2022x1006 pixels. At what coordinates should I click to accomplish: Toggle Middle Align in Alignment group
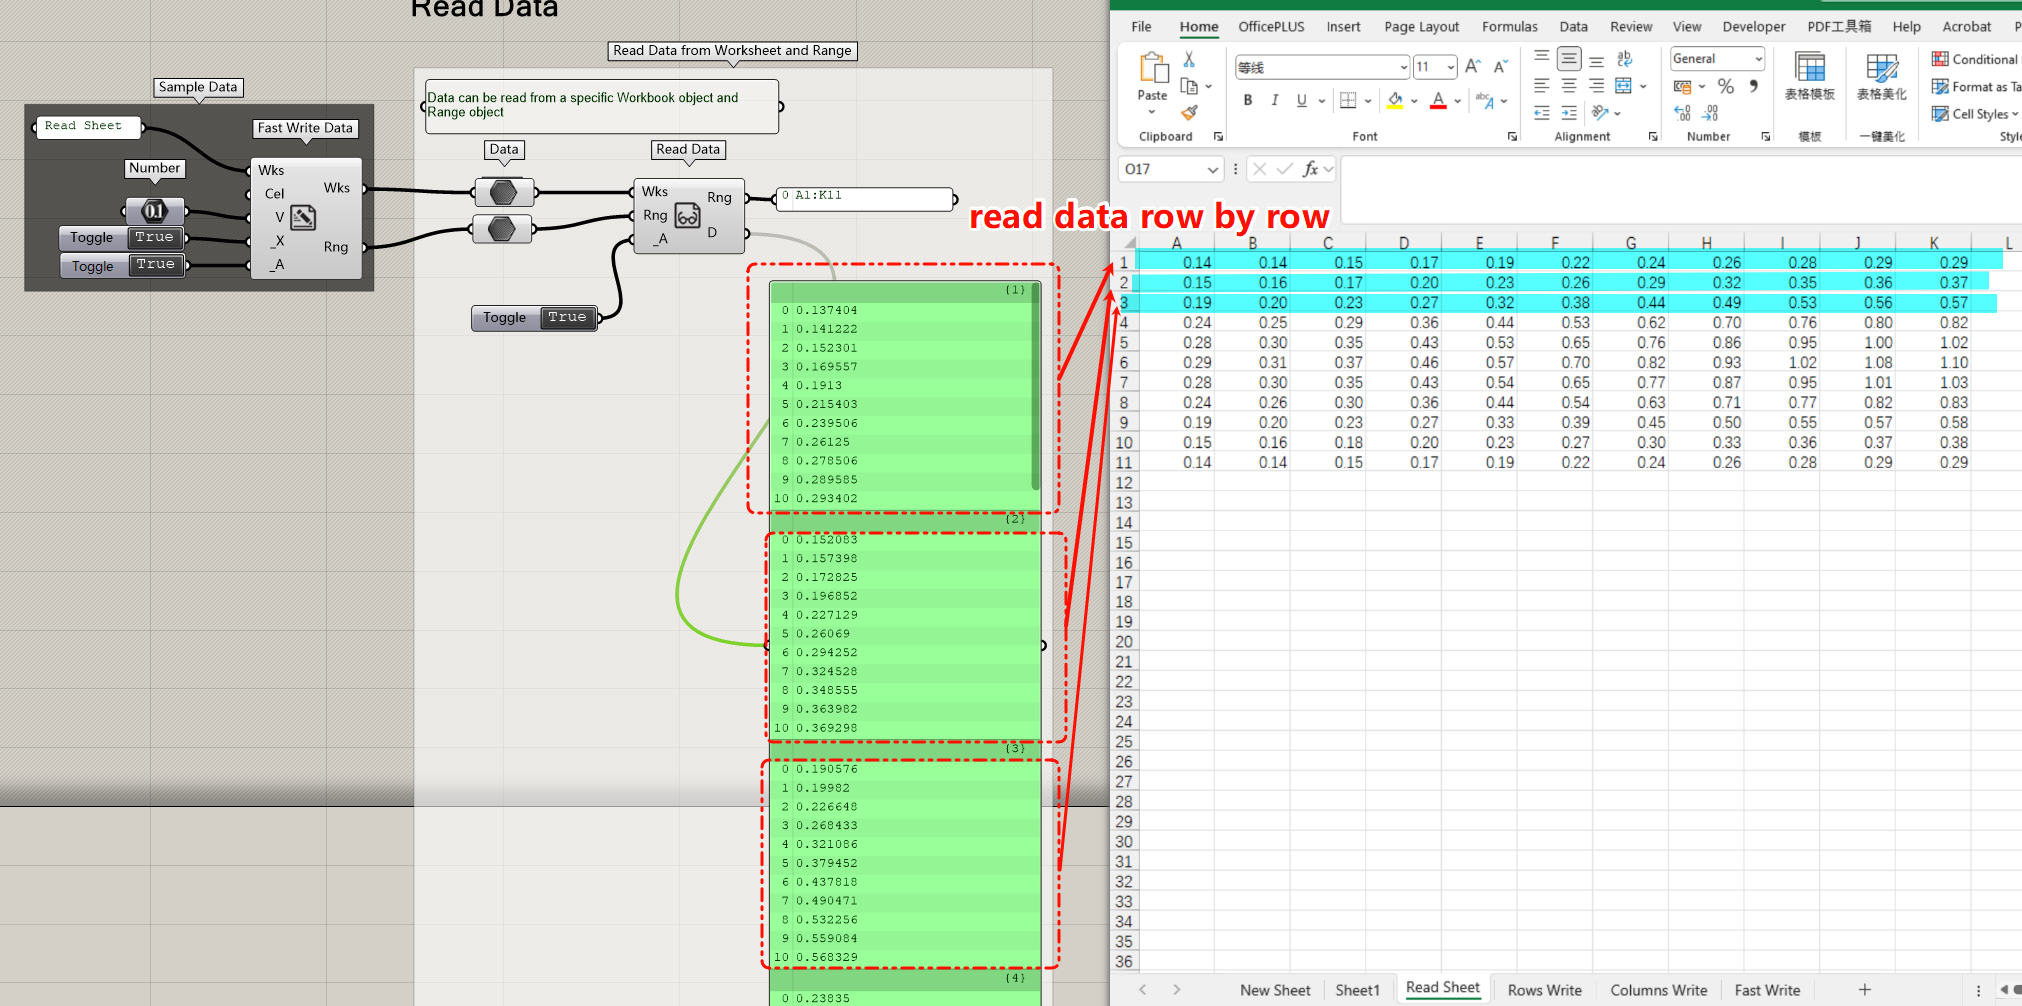click(x=1569, y=59)
